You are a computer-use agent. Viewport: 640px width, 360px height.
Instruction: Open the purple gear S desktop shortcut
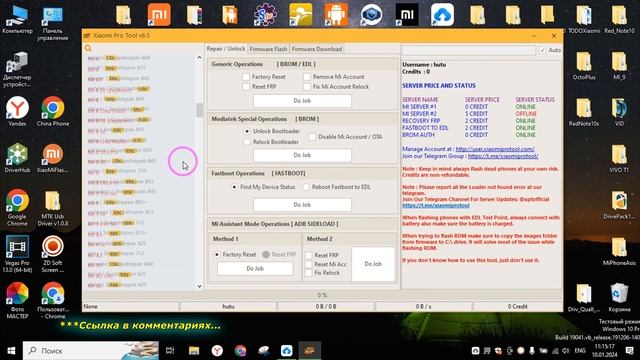[265, 14]
